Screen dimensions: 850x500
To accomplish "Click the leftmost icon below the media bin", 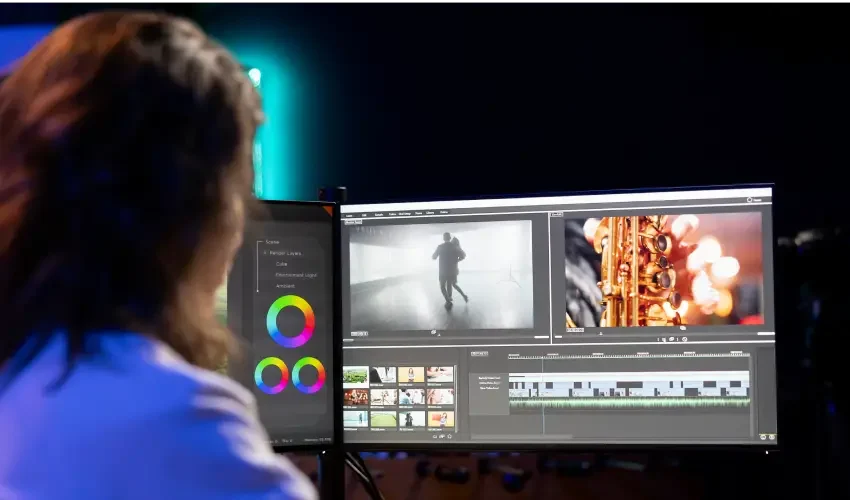I will click(x=435, y=436).
